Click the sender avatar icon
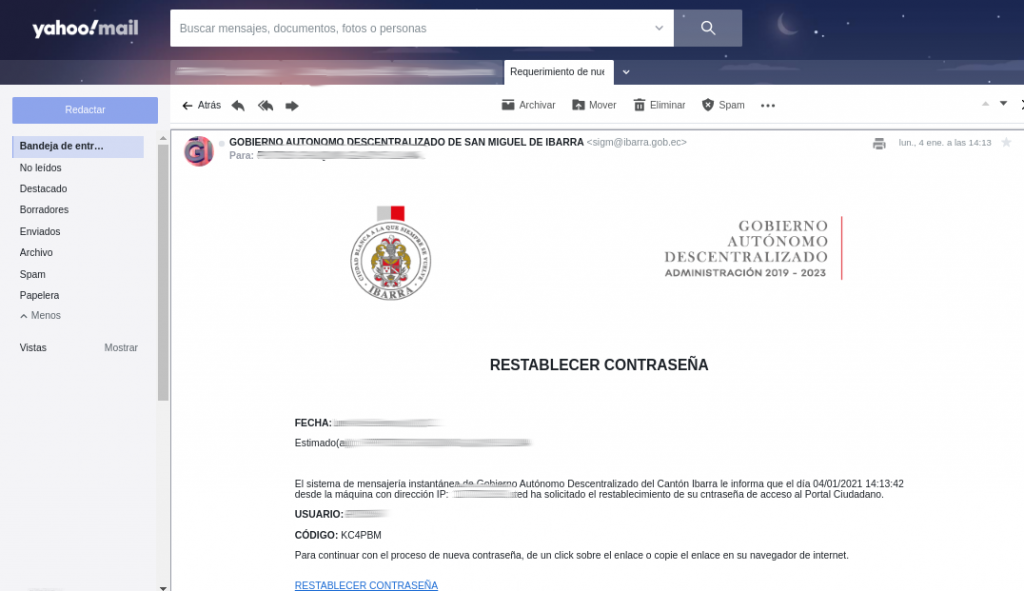The width and height of the screenshot is (1024, 591). pos(199,152)
